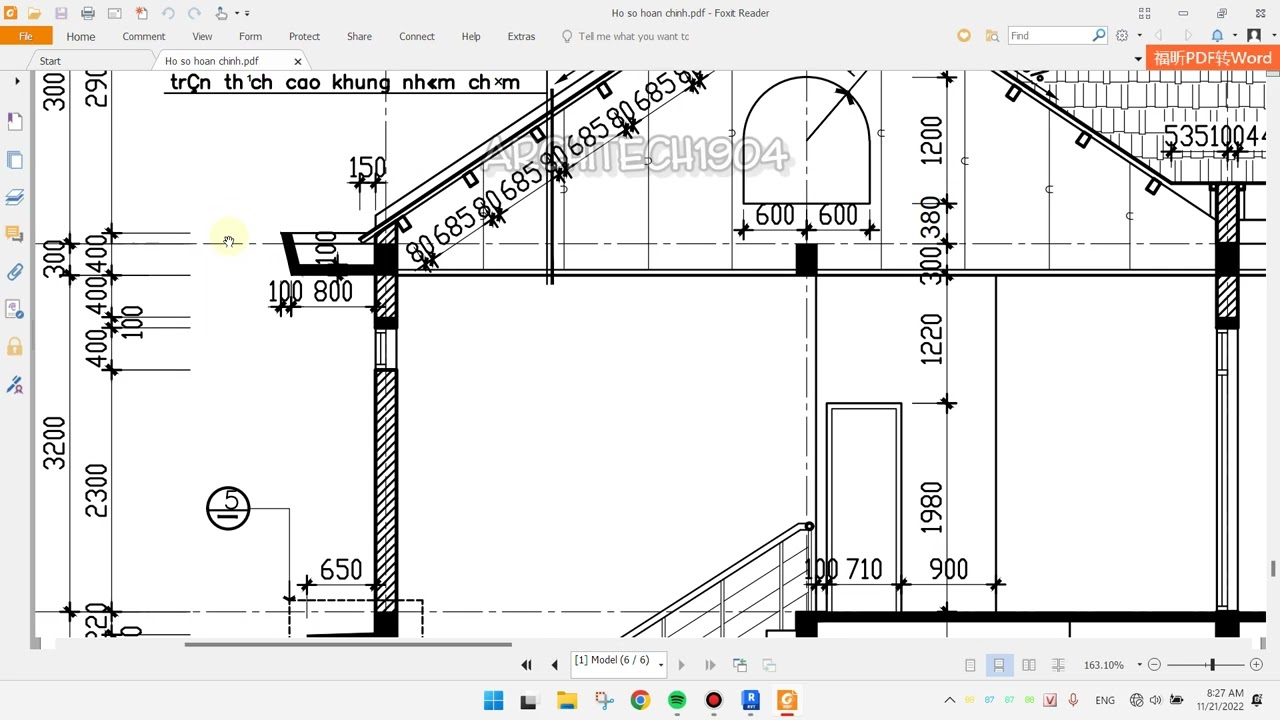Click the magnifier icon in Find box

[1099, 36]
